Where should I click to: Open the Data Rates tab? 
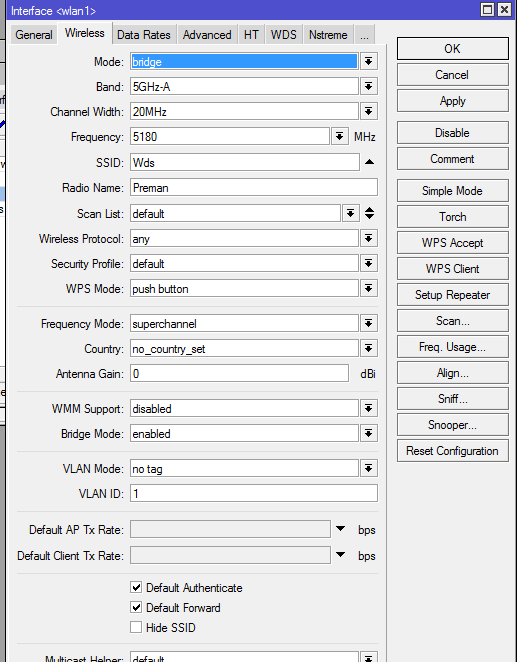144,35
